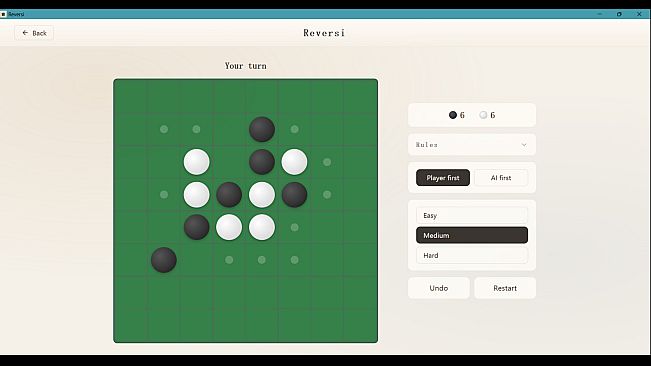This screenshot has height=366, width=651.
Task: Click the rightmost black disc on the board
Action: click(294, 195)
